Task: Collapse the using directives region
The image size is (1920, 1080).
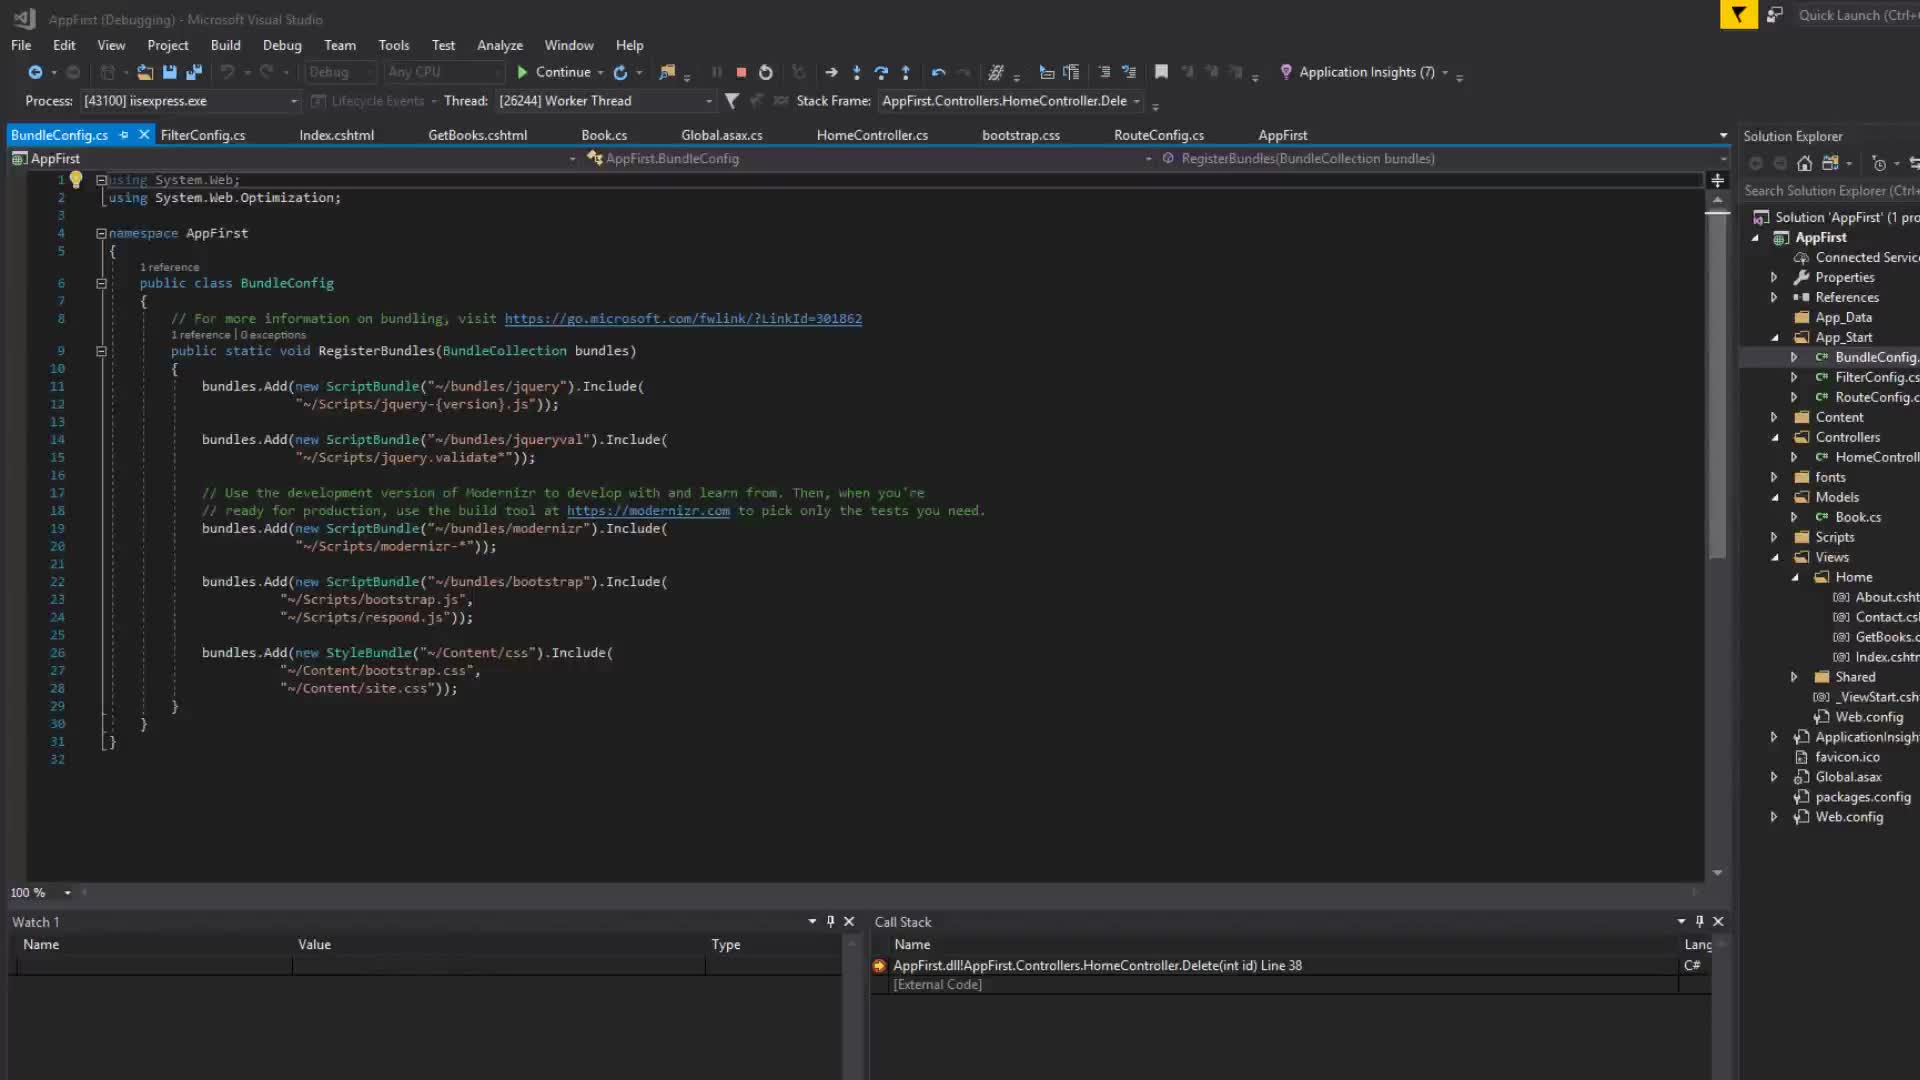Action: 101,180
